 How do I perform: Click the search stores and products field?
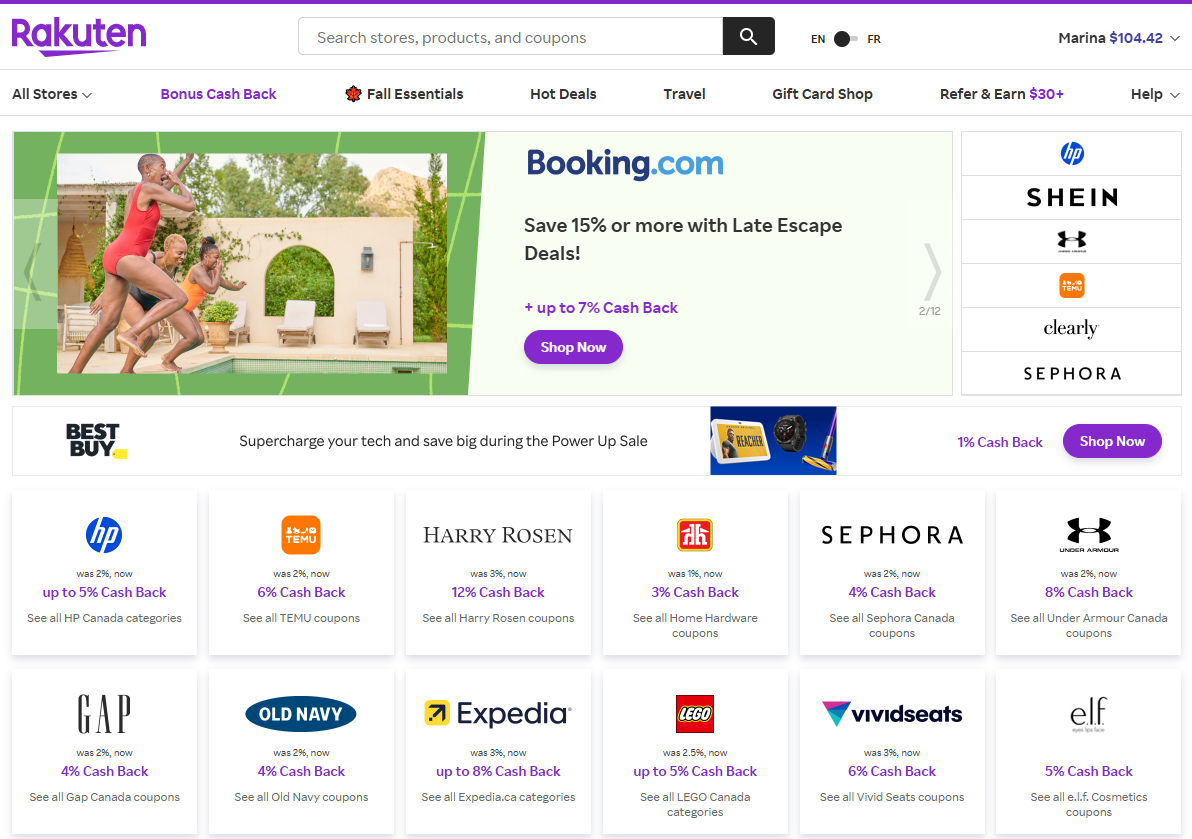(510, 37)
